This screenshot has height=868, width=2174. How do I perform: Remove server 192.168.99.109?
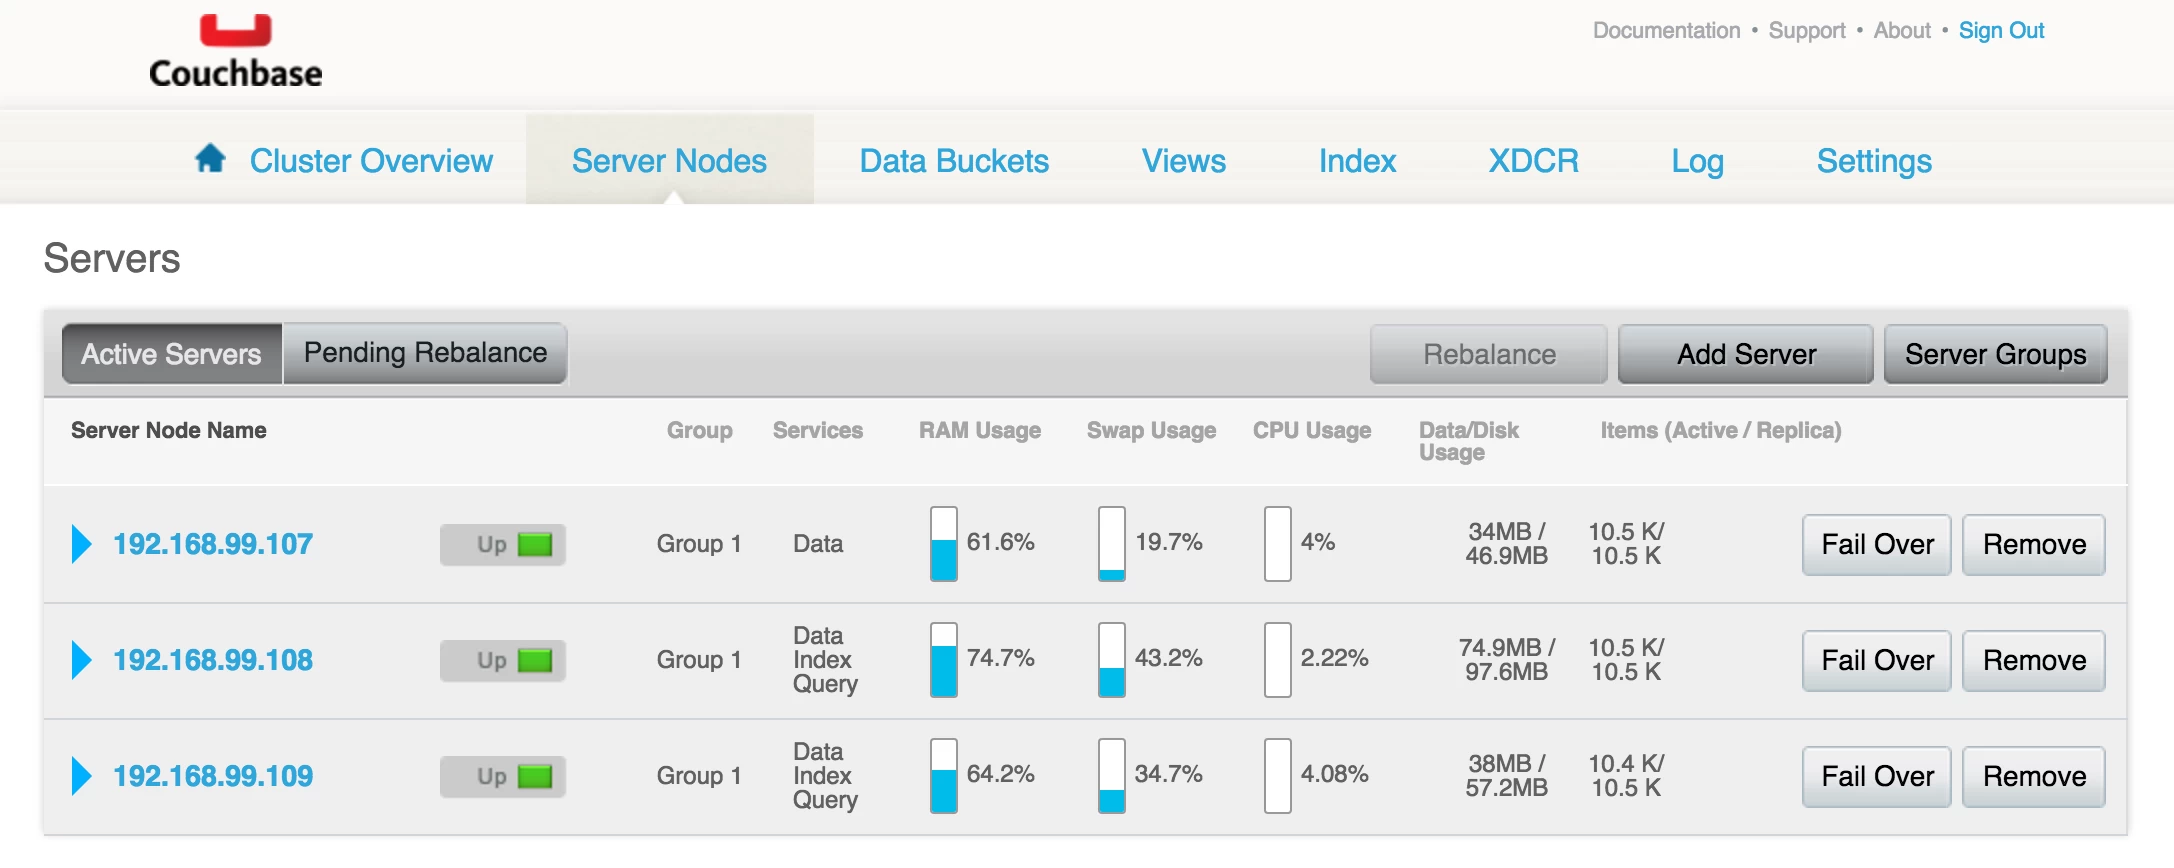2034,777
